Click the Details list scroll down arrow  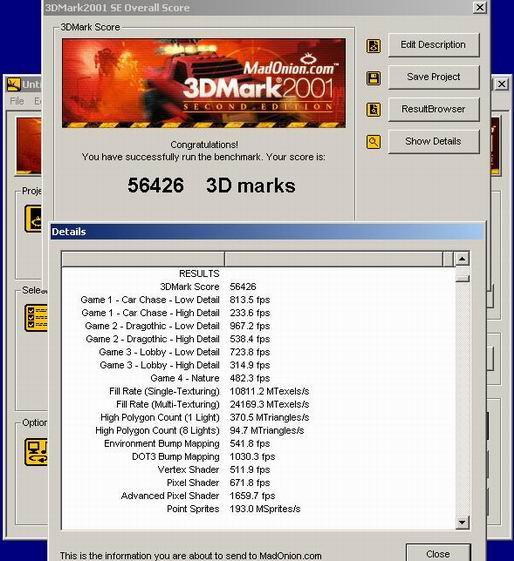[x=462, y=522]
